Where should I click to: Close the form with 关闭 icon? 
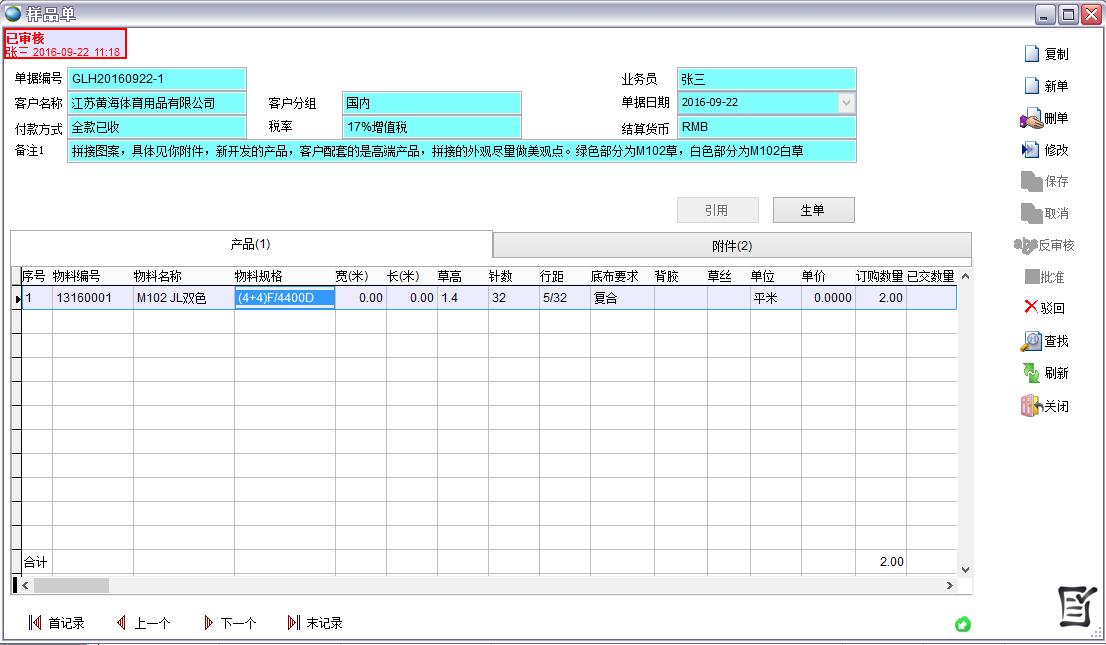1030,406
